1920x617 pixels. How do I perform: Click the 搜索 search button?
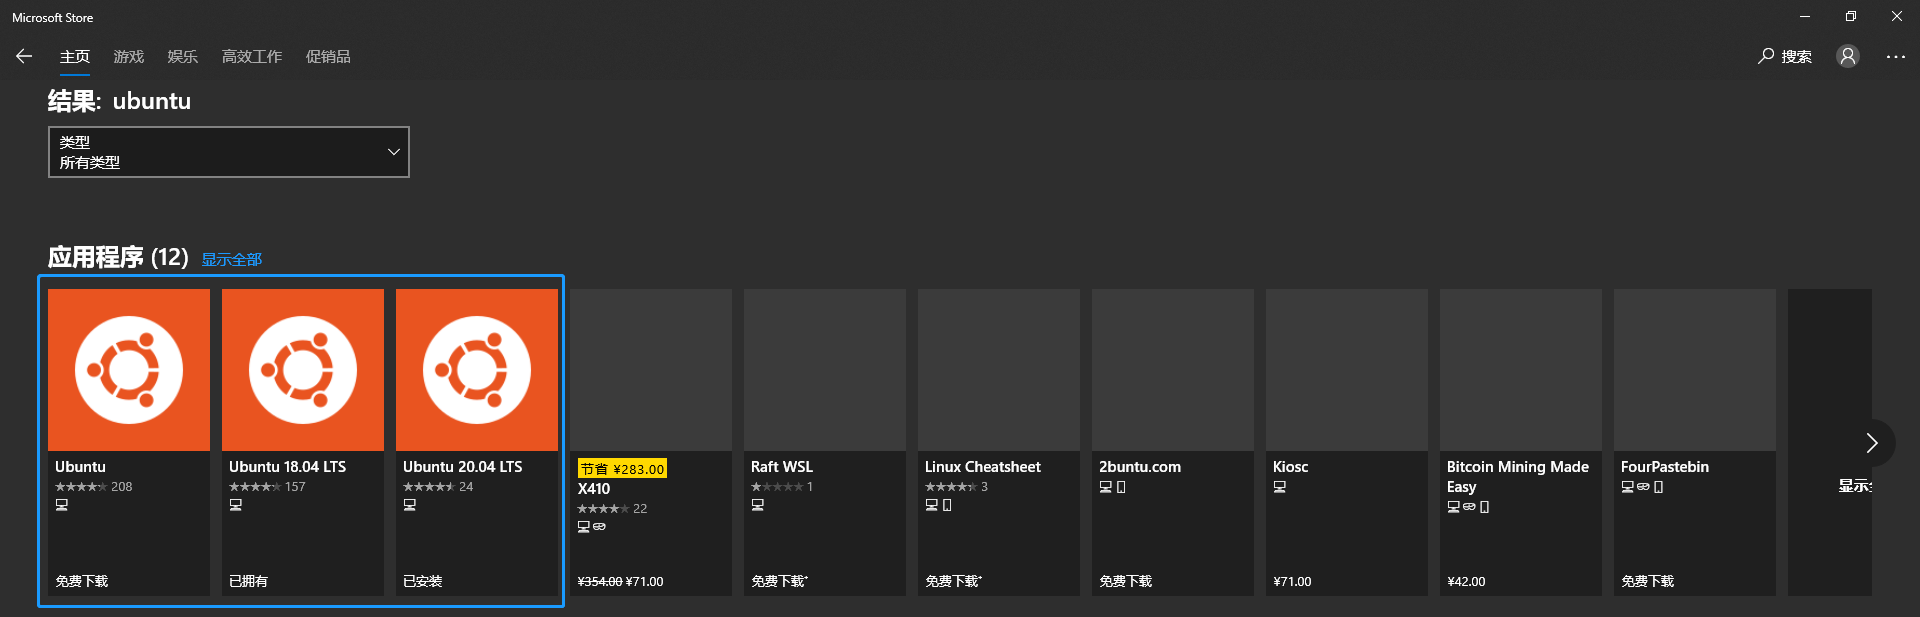tap(1785, 56)
